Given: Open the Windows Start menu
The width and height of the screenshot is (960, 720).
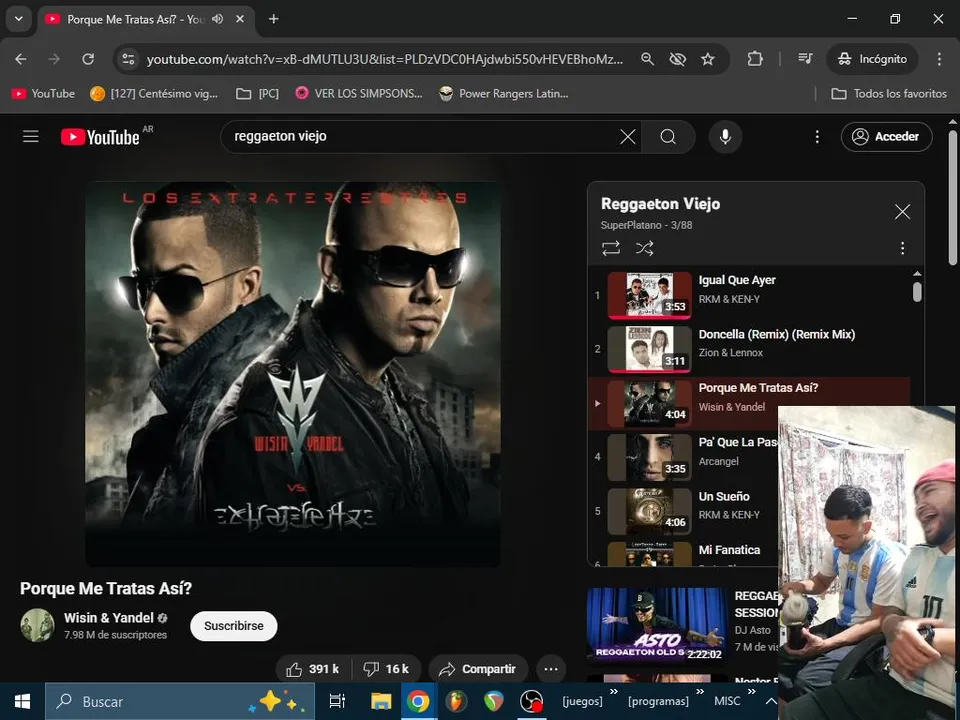Looking at the screenshot, I should pyautogui.click(x=22, y=702).
